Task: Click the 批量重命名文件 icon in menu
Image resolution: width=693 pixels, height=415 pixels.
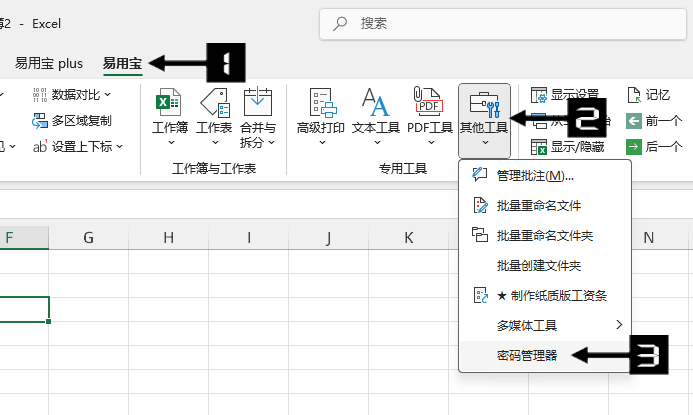Action: (480, 205)
